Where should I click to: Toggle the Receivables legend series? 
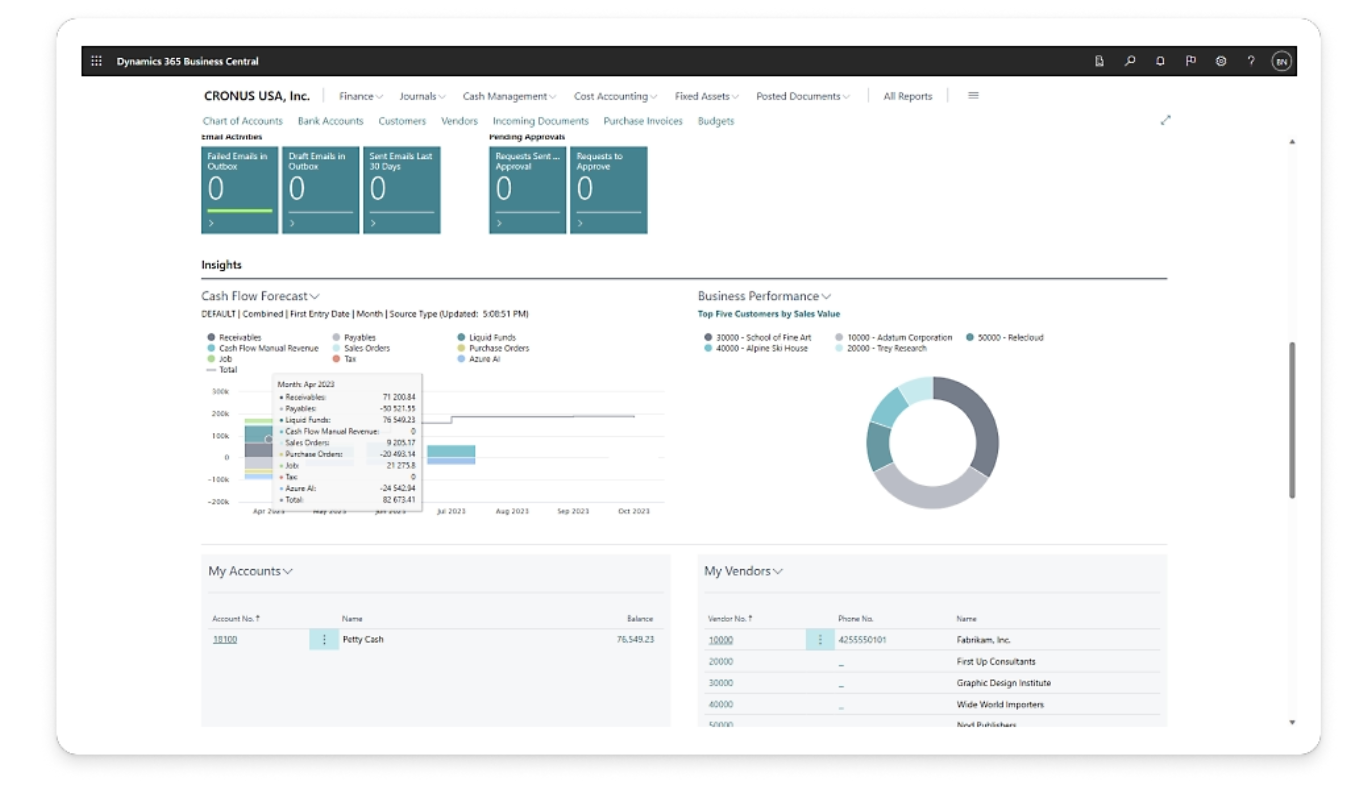pyautogui.click(x=239, y=338)
